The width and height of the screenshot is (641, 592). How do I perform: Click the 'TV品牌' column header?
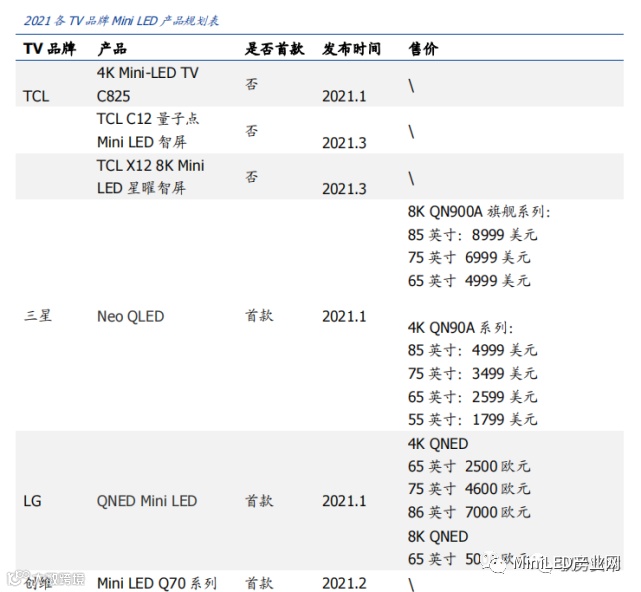pyautogui.click(x=49, y=49)
